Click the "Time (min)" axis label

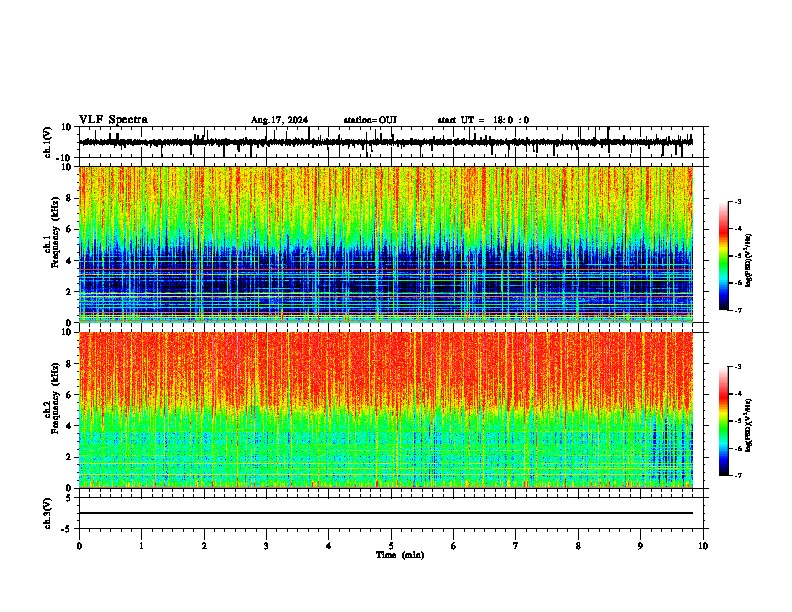click(400, 555)
